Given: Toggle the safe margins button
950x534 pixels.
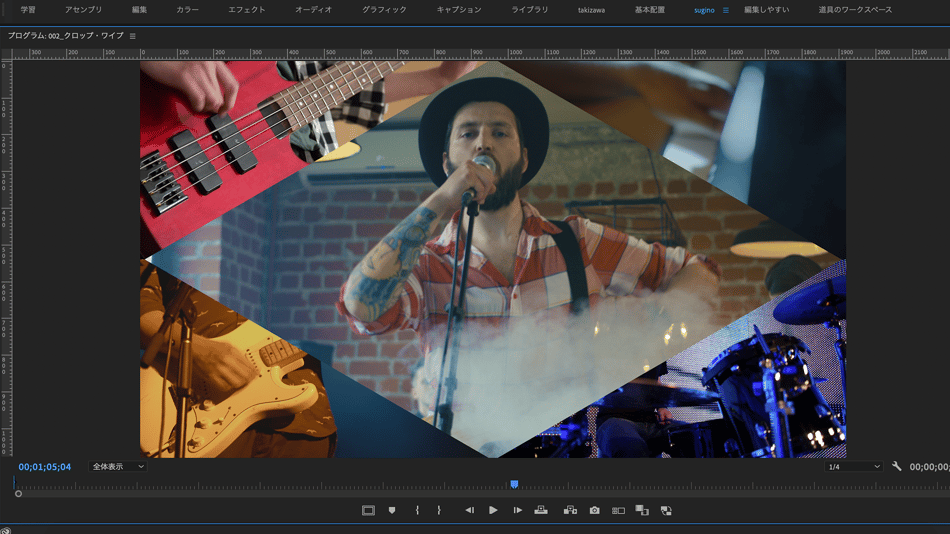Looking at the screenshot, I should click(368, 510).
